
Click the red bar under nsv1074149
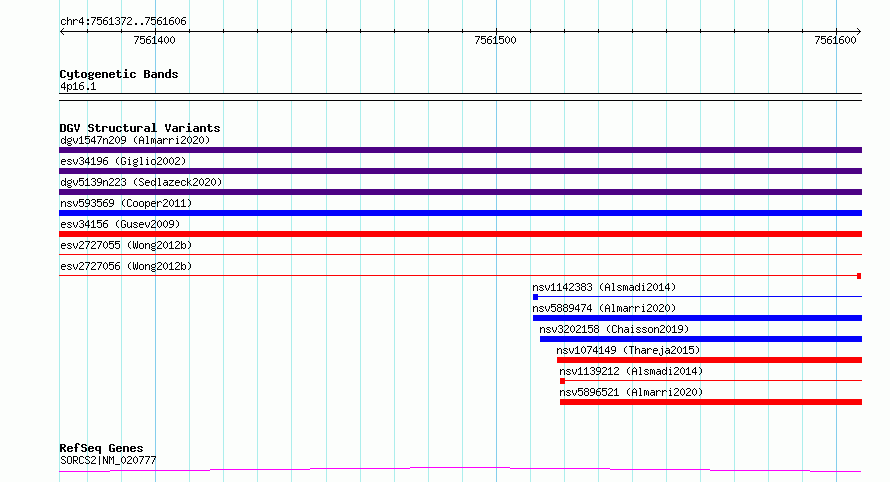coord(710,360)
